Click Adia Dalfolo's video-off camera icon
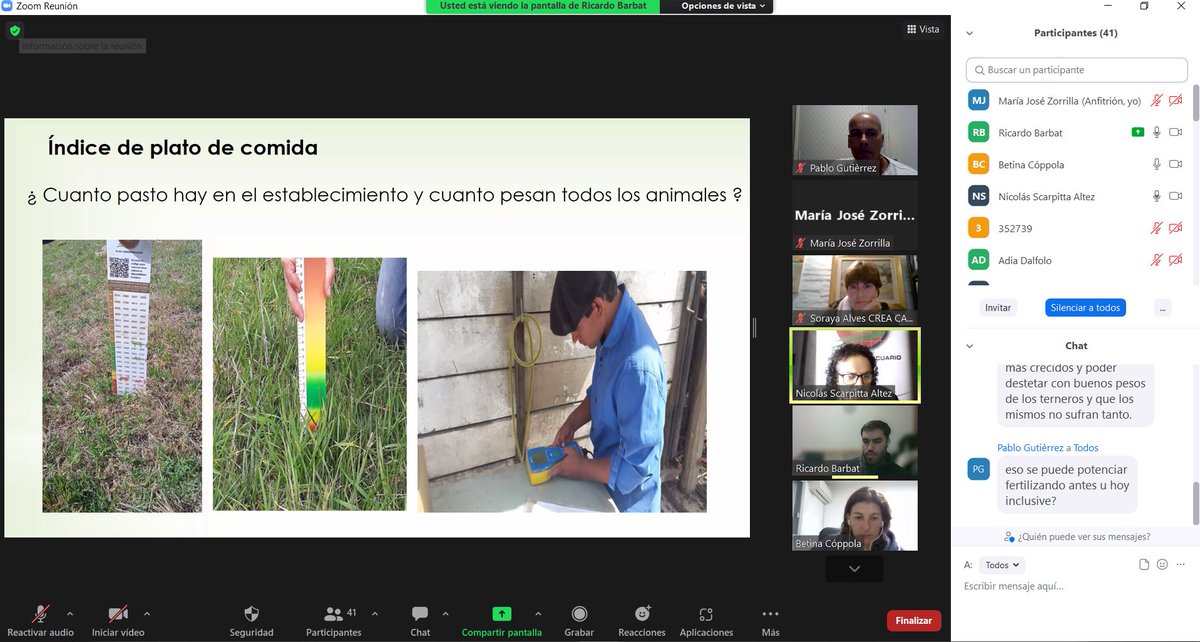Image resolution: width=1200 pixels, height=642 pixels. pos(1176,260)
